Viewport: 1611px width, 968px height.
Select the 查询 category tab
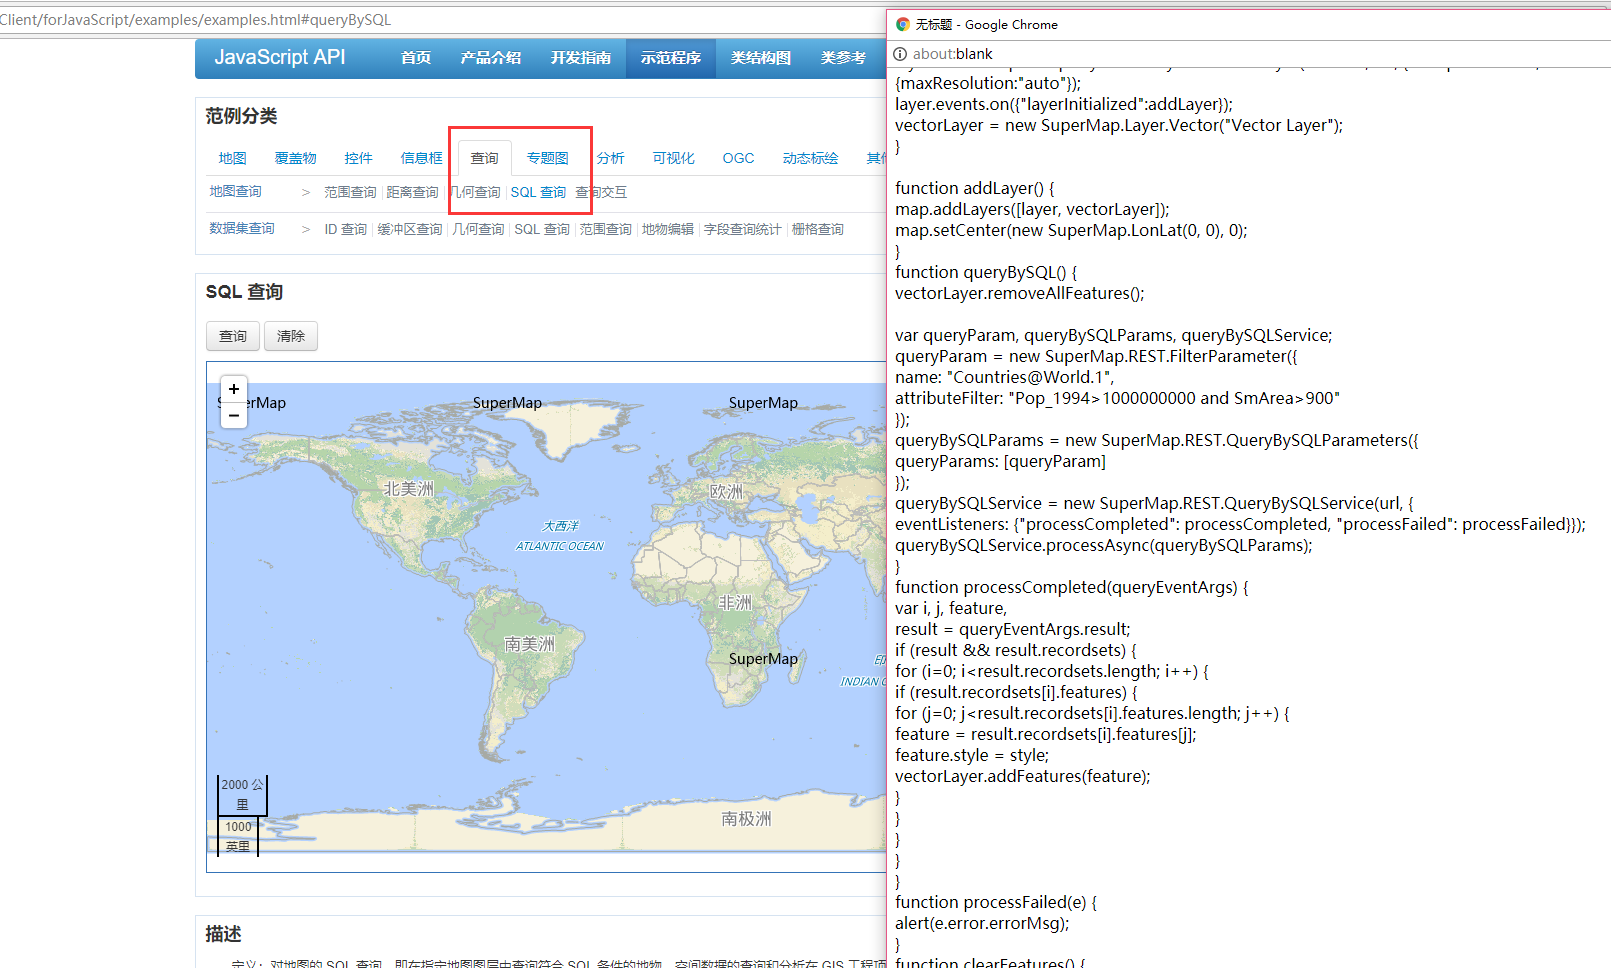click(x=485, y=158)
